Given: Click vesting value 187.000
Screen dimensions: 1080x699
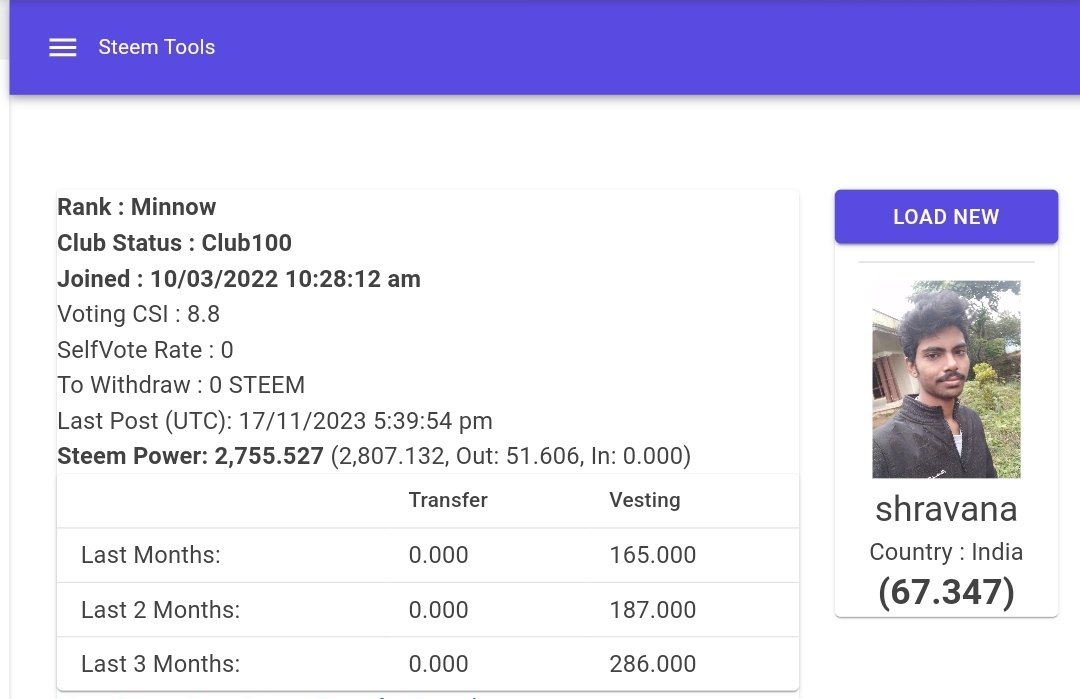Looking at the screenshot, I should (652, 609).
